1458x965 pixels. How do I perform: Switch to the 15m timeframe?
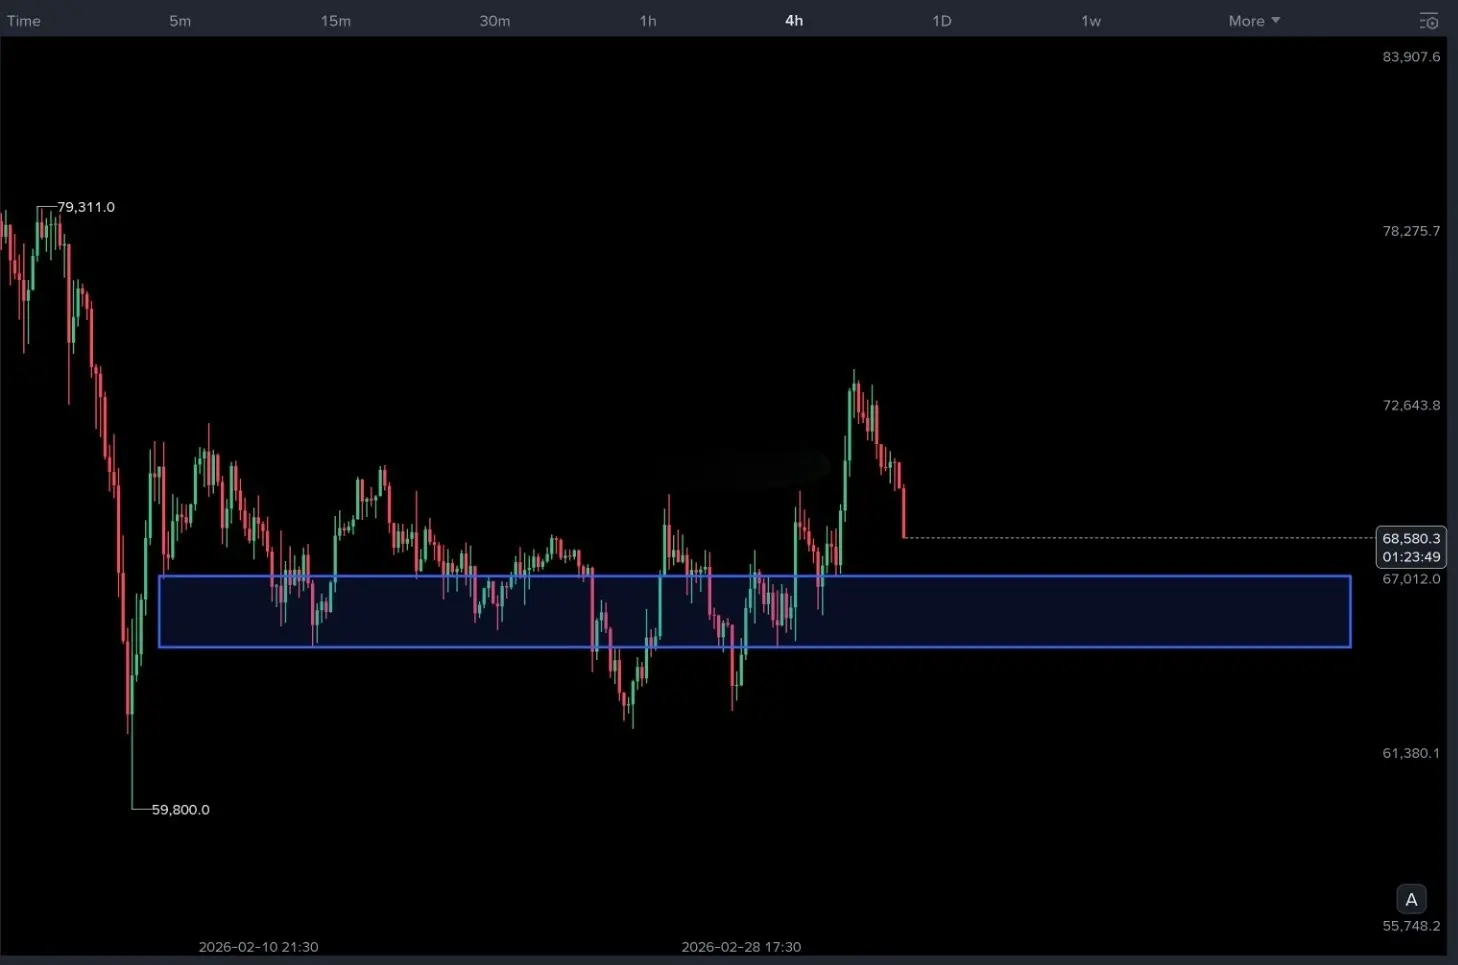336,21
